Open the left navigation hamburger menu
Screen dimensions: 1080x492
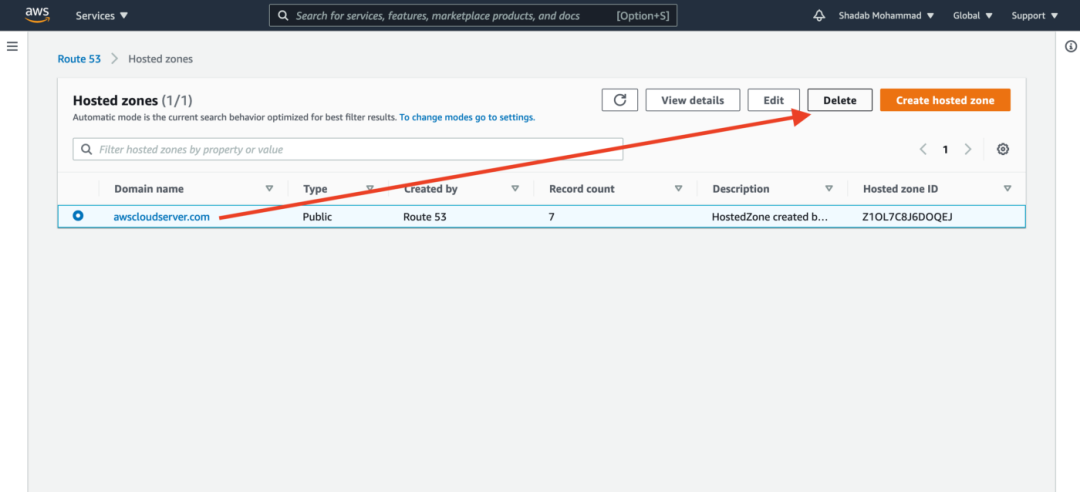coord(12,46)
